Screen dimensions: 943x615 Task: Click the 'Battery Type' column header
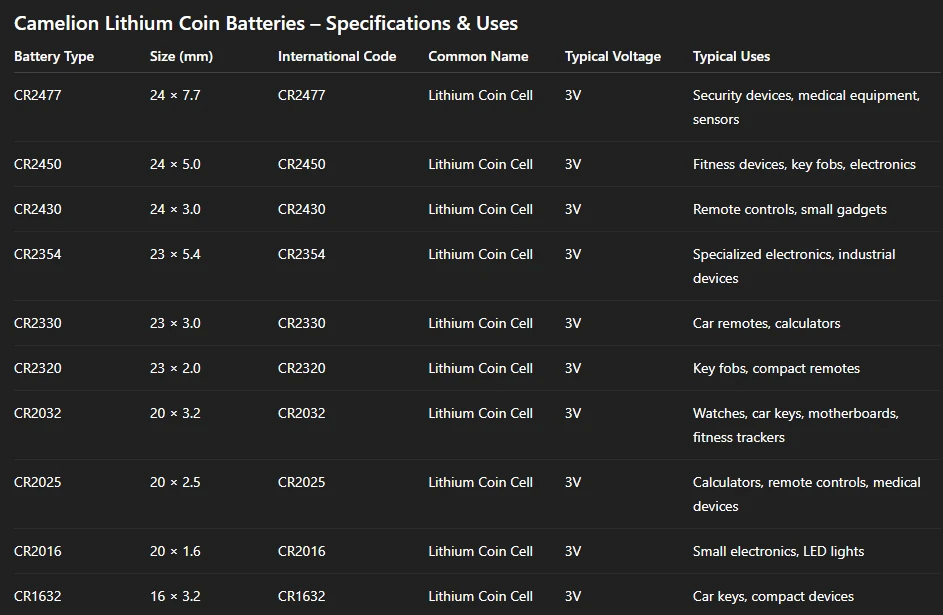54,56
